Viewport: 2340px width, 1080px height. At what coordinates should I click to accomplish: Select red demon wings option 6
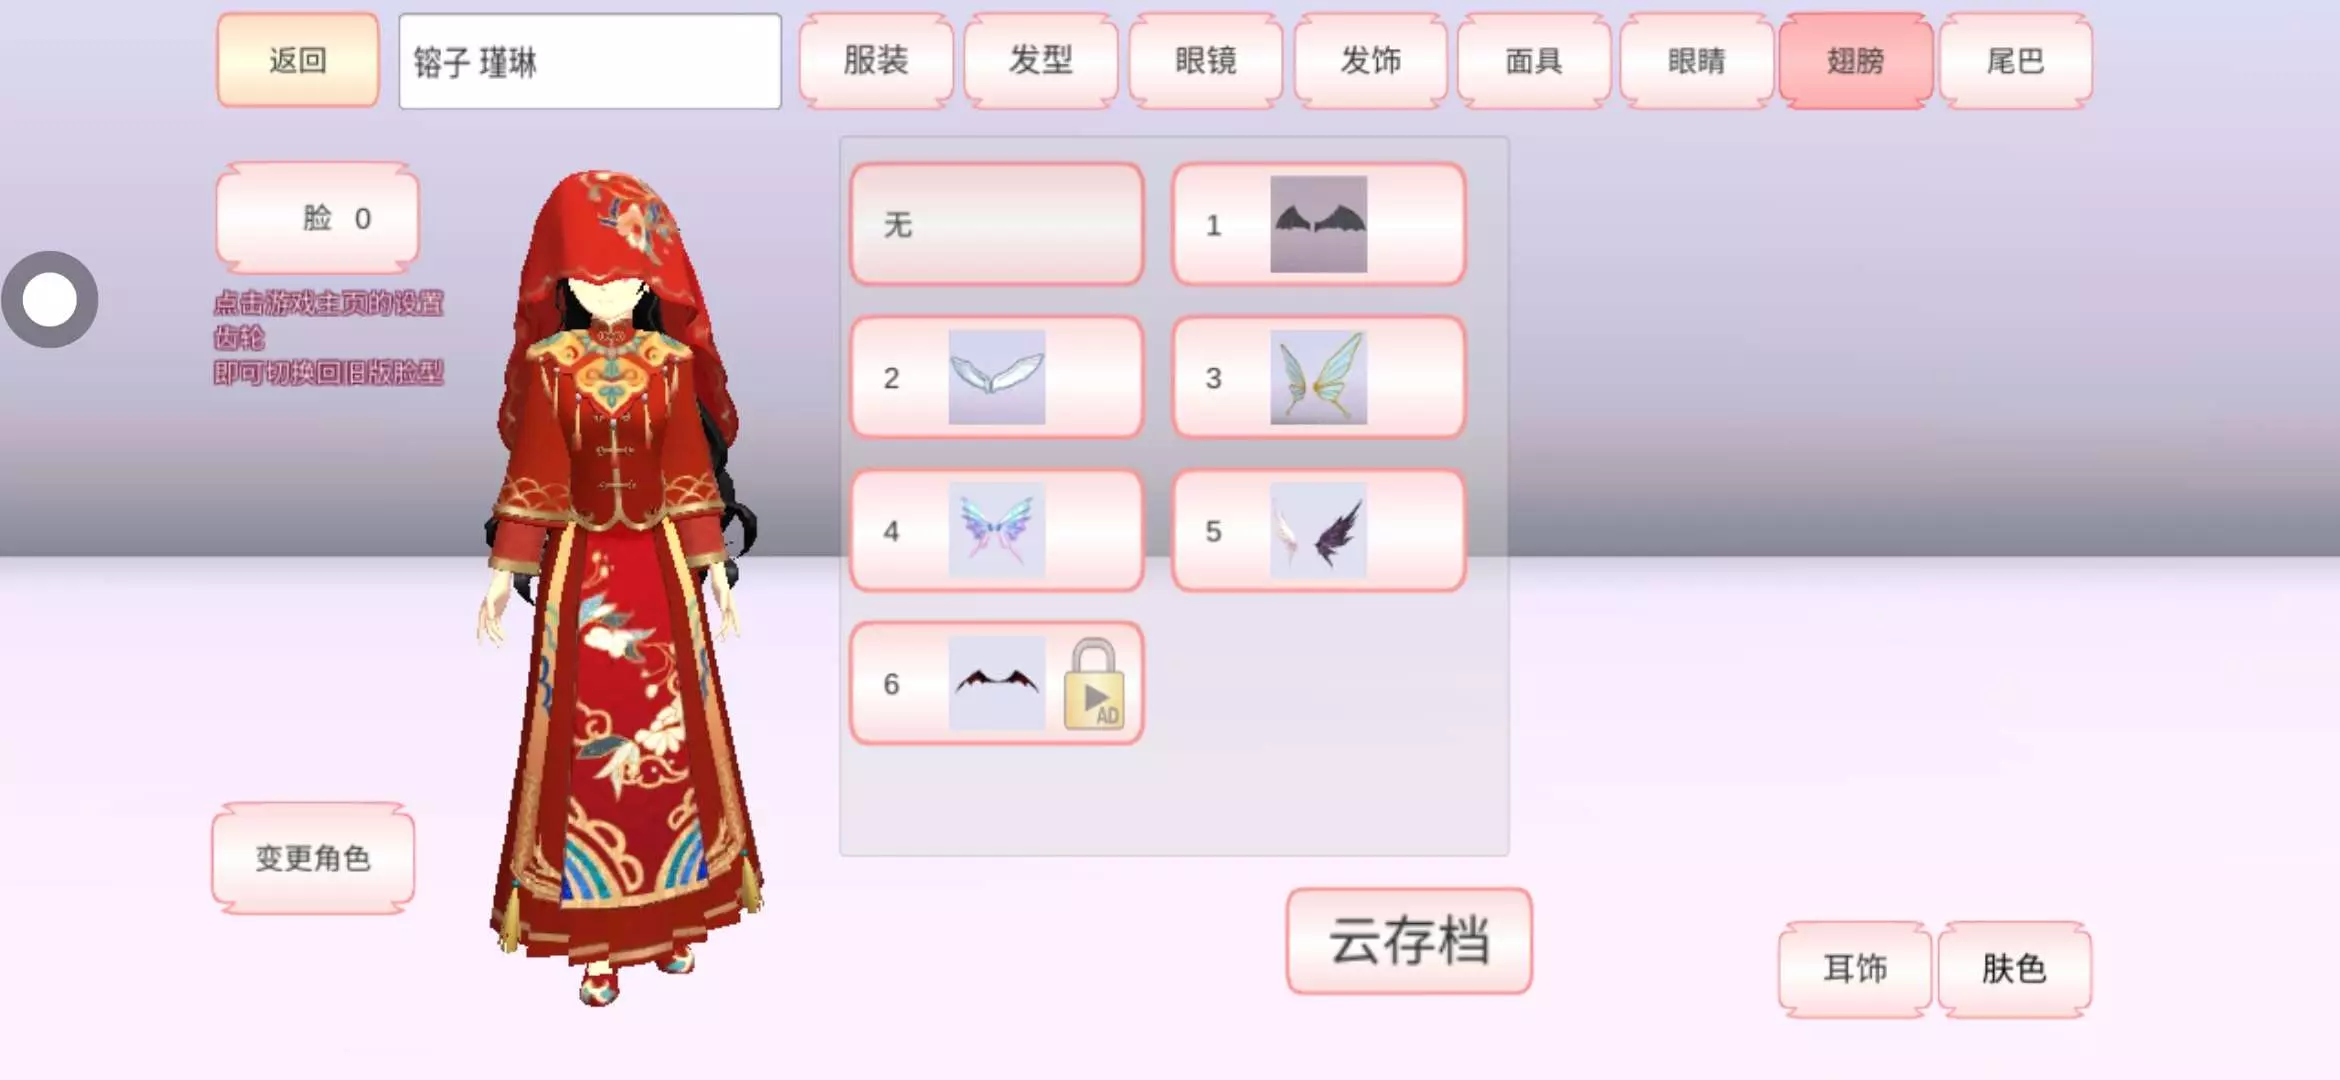point(996,683)
